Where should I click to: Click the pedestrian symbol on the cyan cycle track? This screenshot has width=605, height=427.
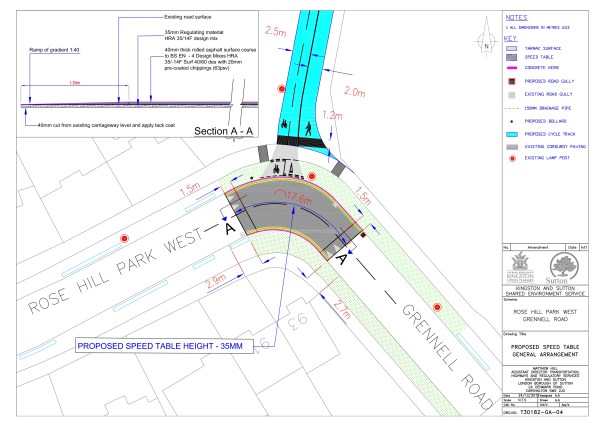[x=308, y=129]
